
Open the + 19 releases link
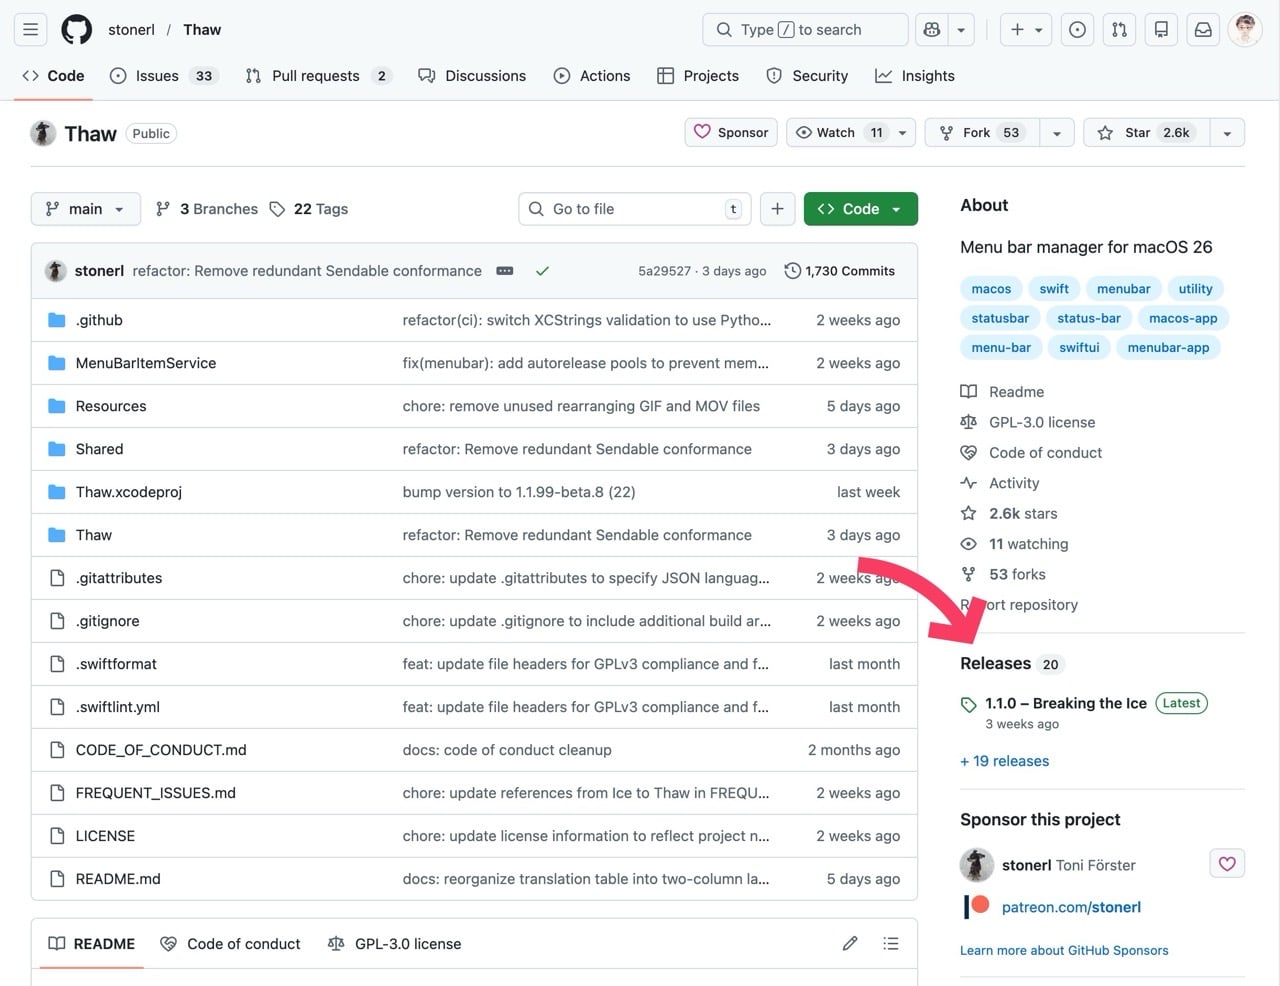pyautogui.click(x=1004, y=761)
